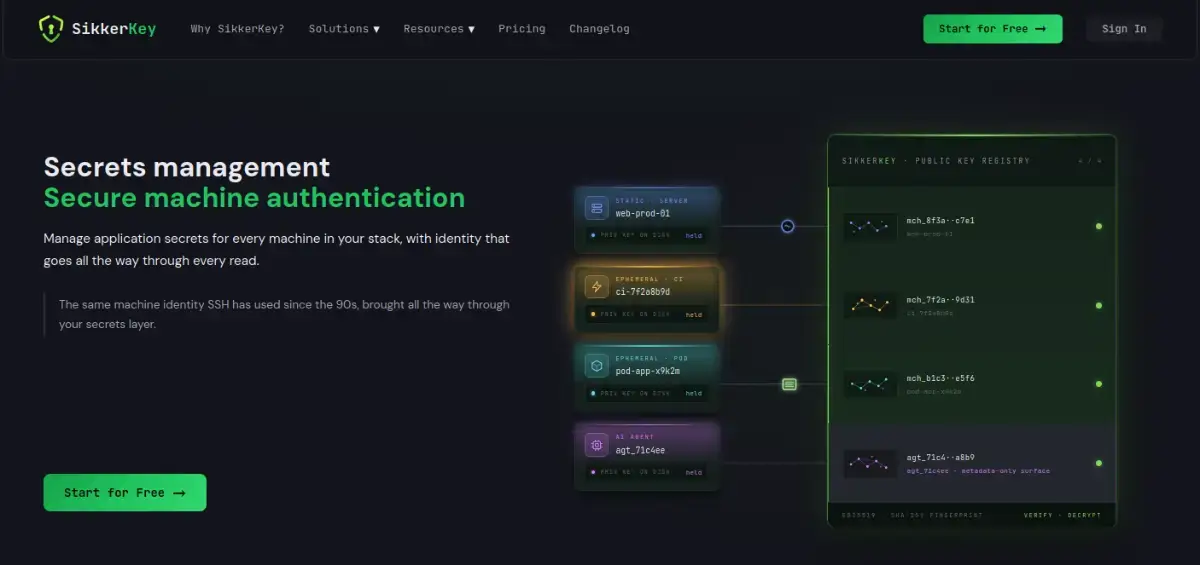Image resolution: width=1200 pixels, height=565 pixels.
Task: Click Start for Free below hero text
Action: pyautogui.click(x=125, y=493)
